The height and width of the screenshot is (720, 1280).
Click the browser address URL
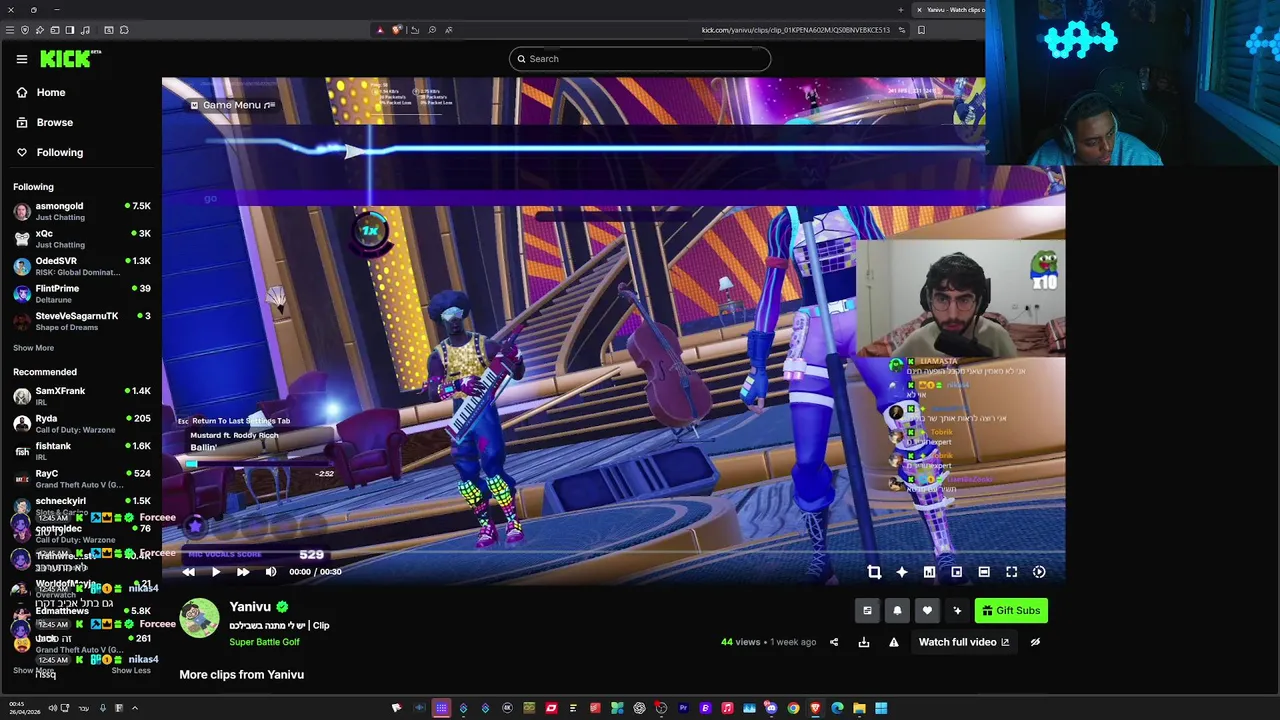pos(795,30)
